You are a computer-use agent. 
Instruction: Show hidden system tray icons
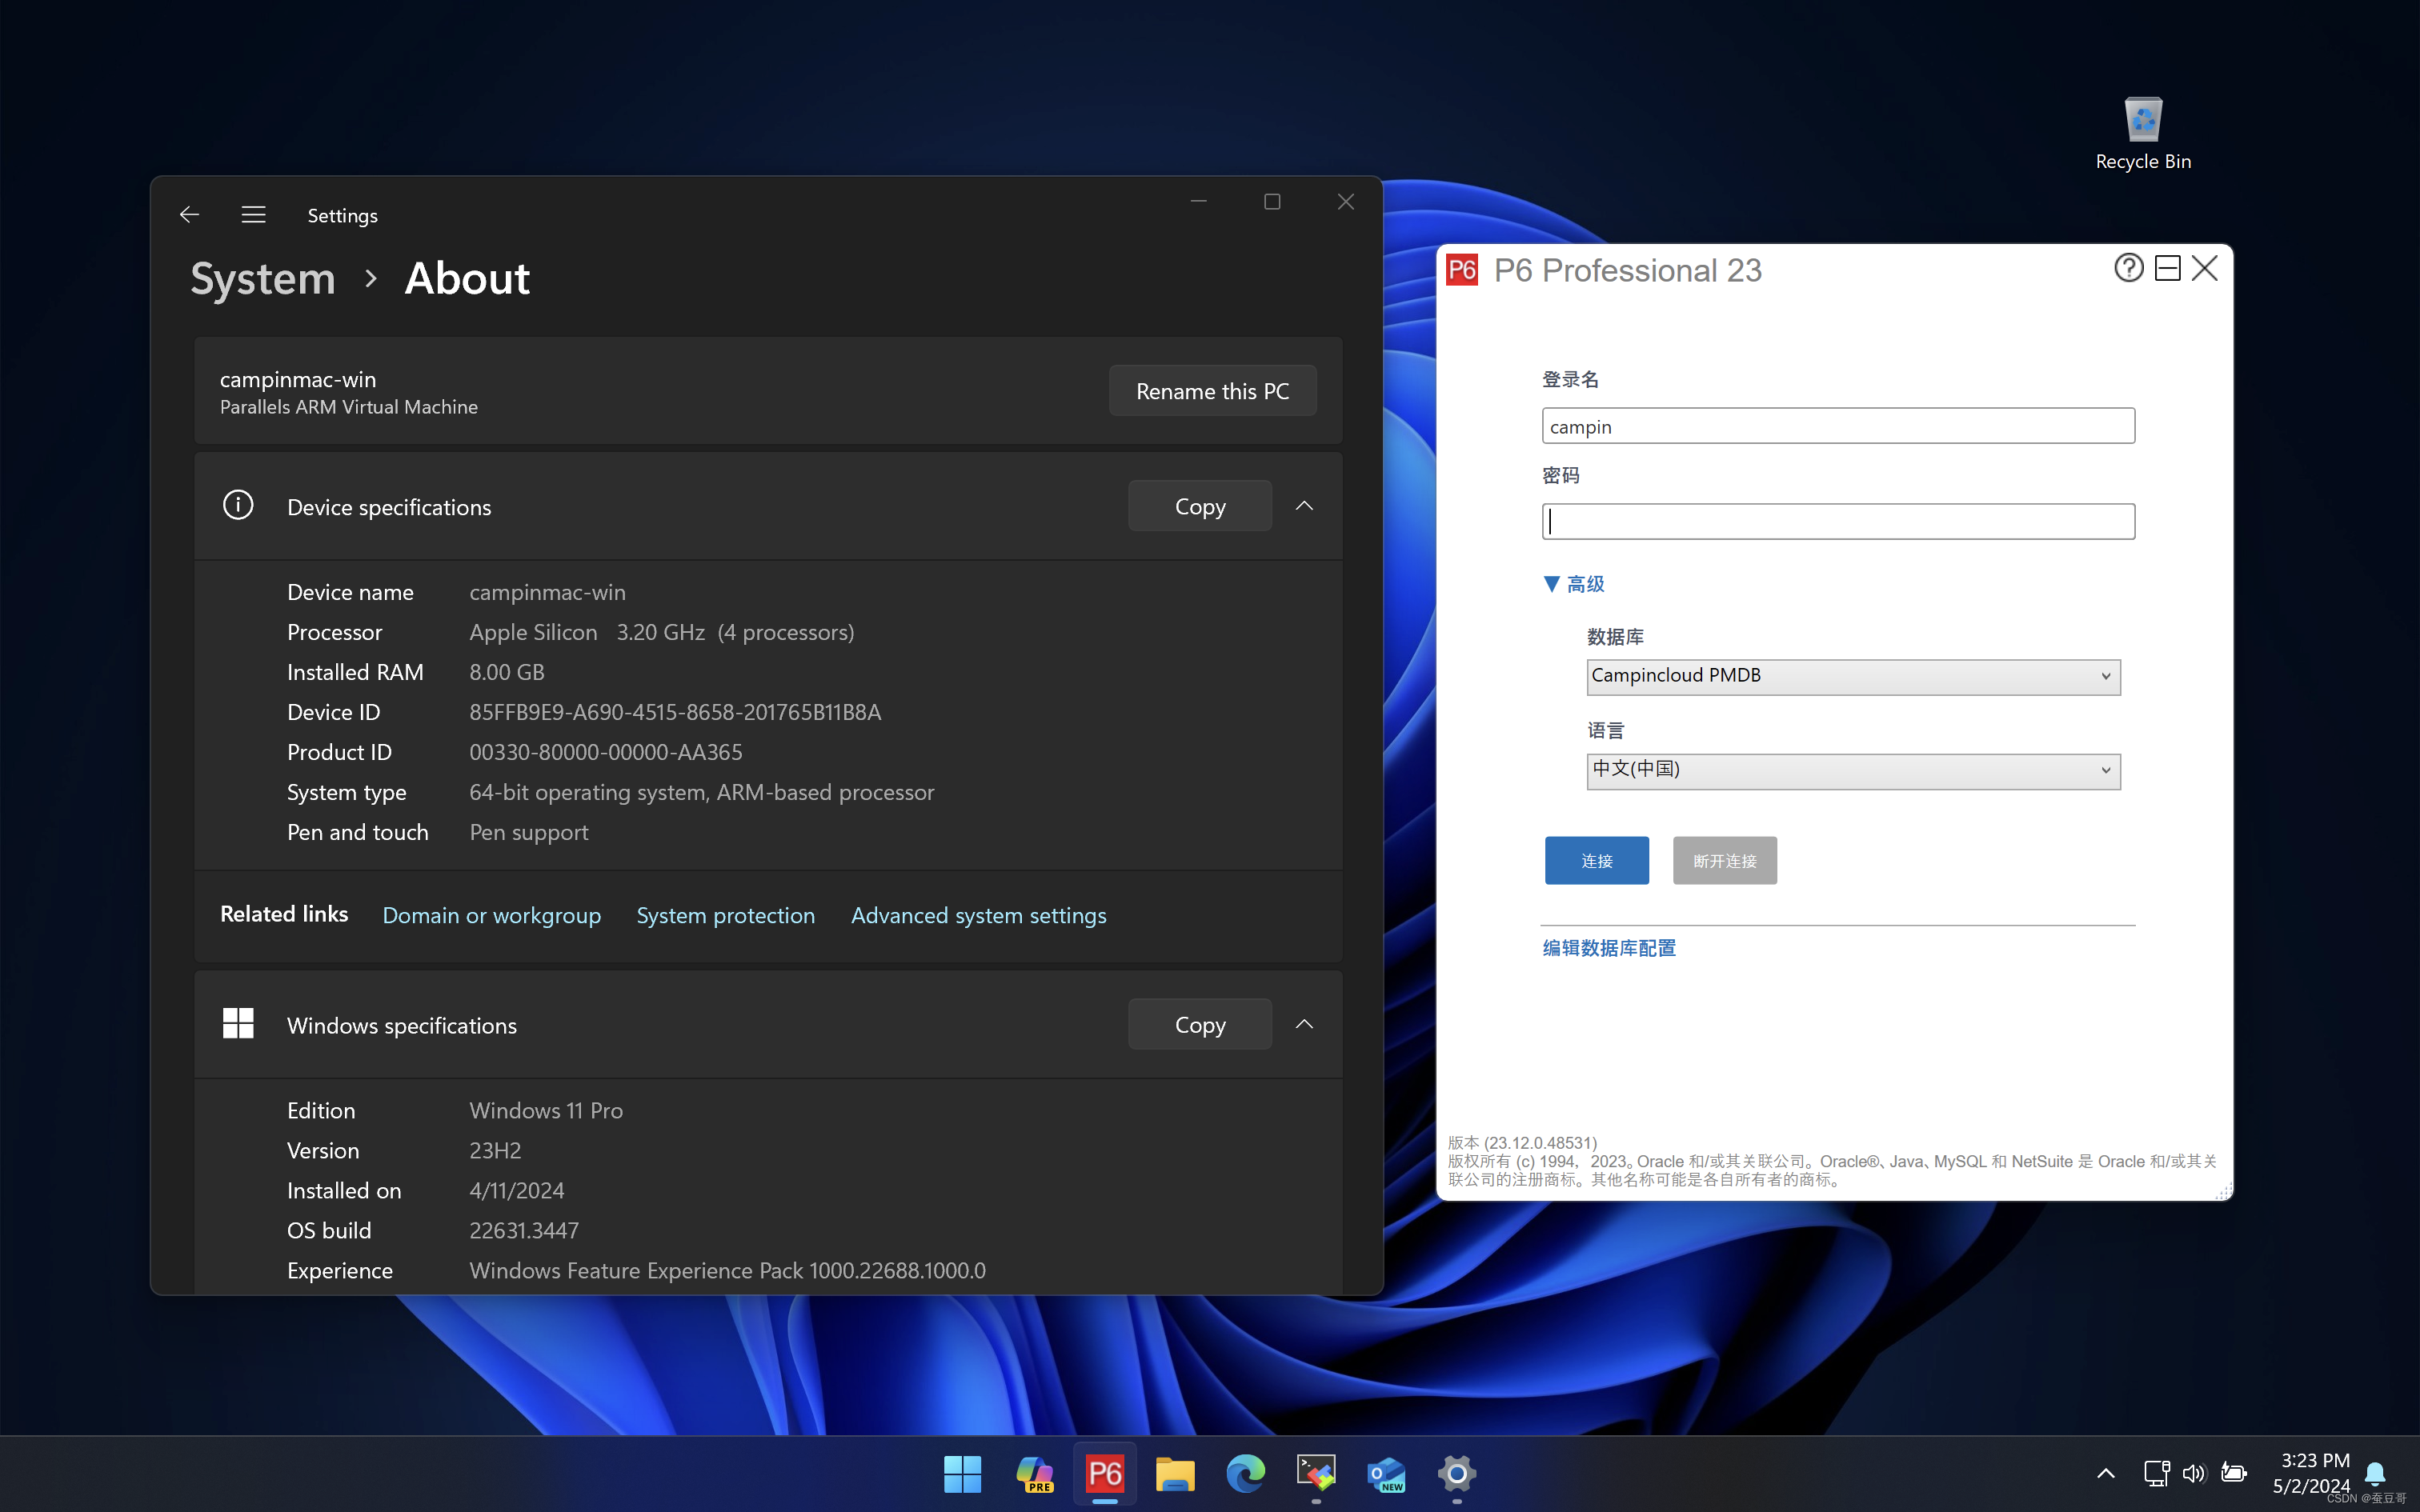(x=2106, y=1473)
